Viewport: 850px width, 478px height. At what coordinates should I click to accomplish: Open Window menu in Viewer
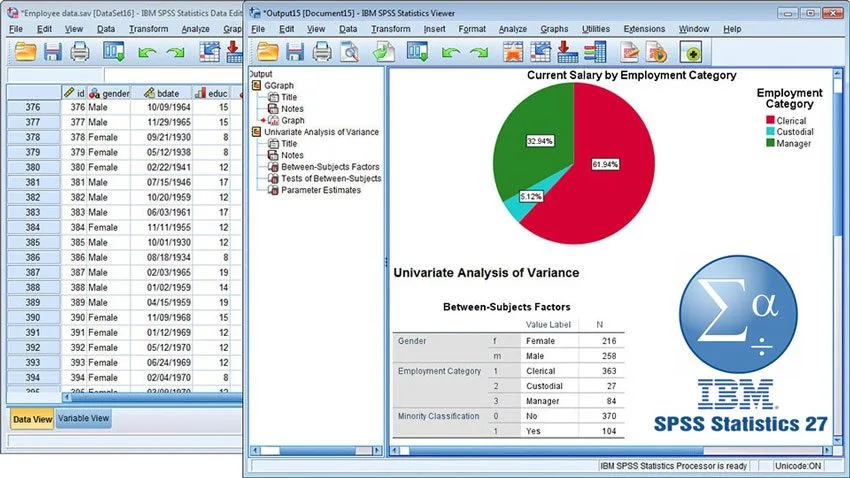click(694, 29)
